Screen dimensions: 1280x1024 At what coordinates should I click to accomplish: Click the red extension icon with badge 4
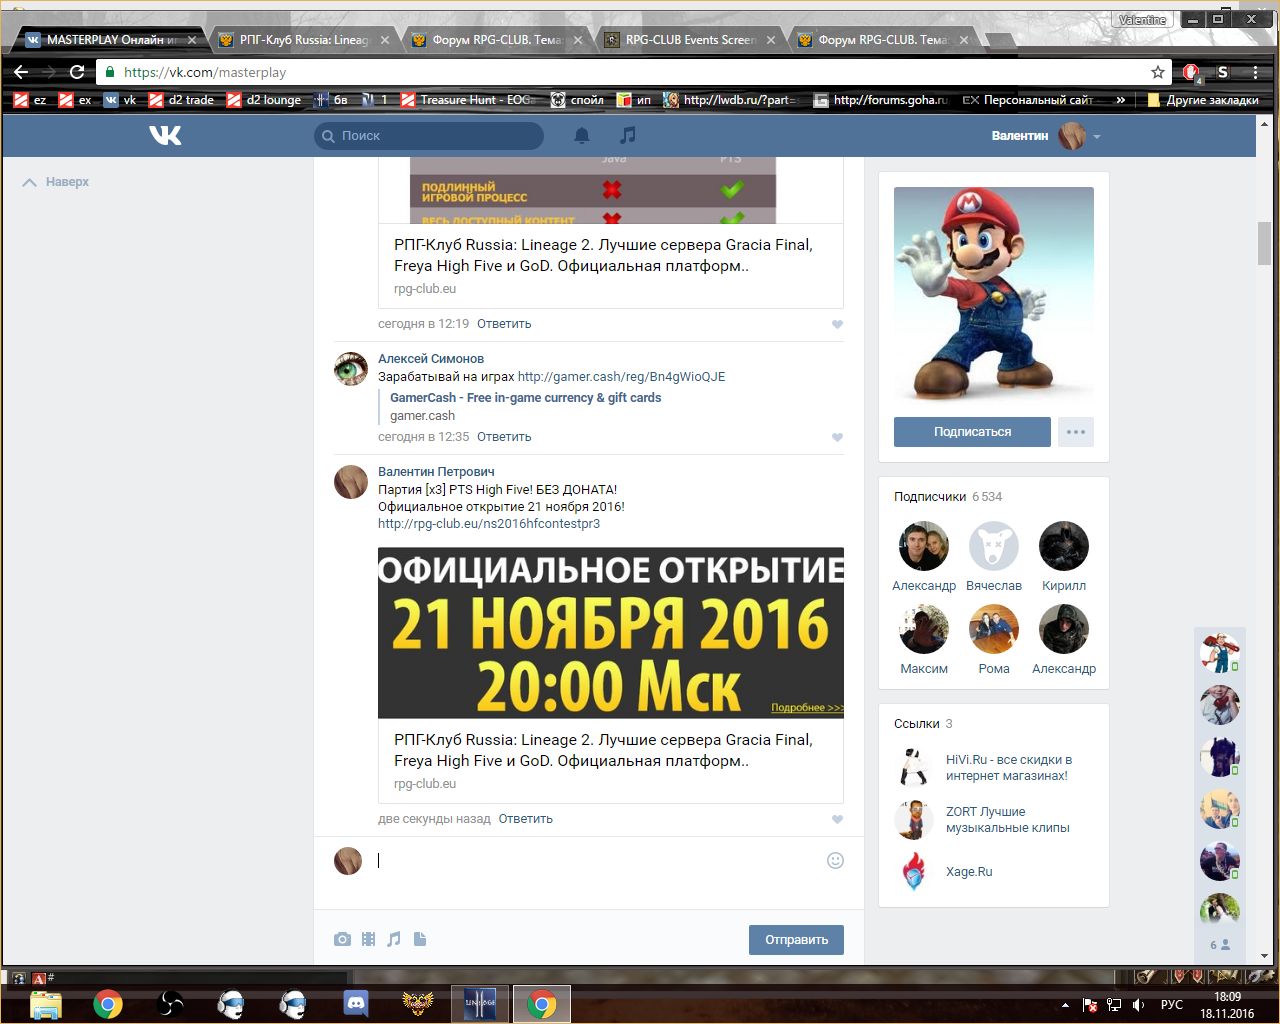tap(1191, 73)
